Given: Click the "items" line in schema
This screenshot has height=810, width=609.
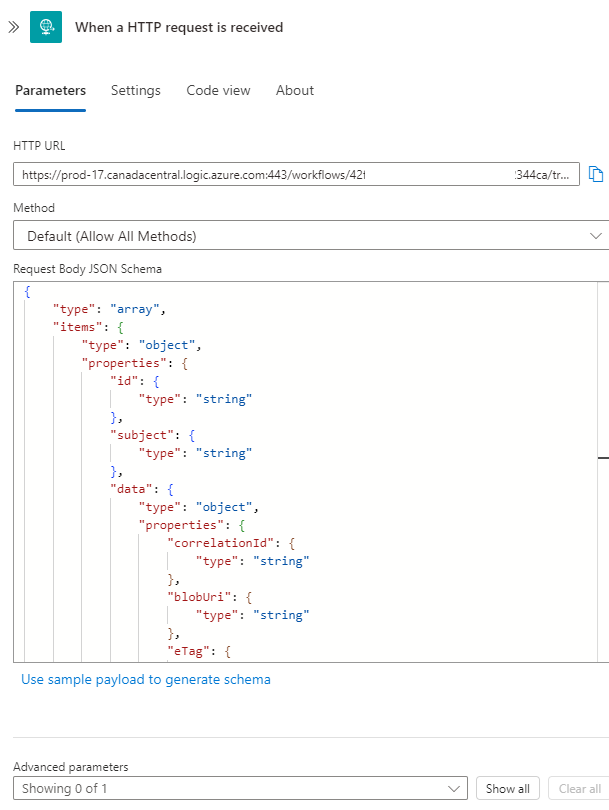Looking at the screenshot, I should point(88,327).
